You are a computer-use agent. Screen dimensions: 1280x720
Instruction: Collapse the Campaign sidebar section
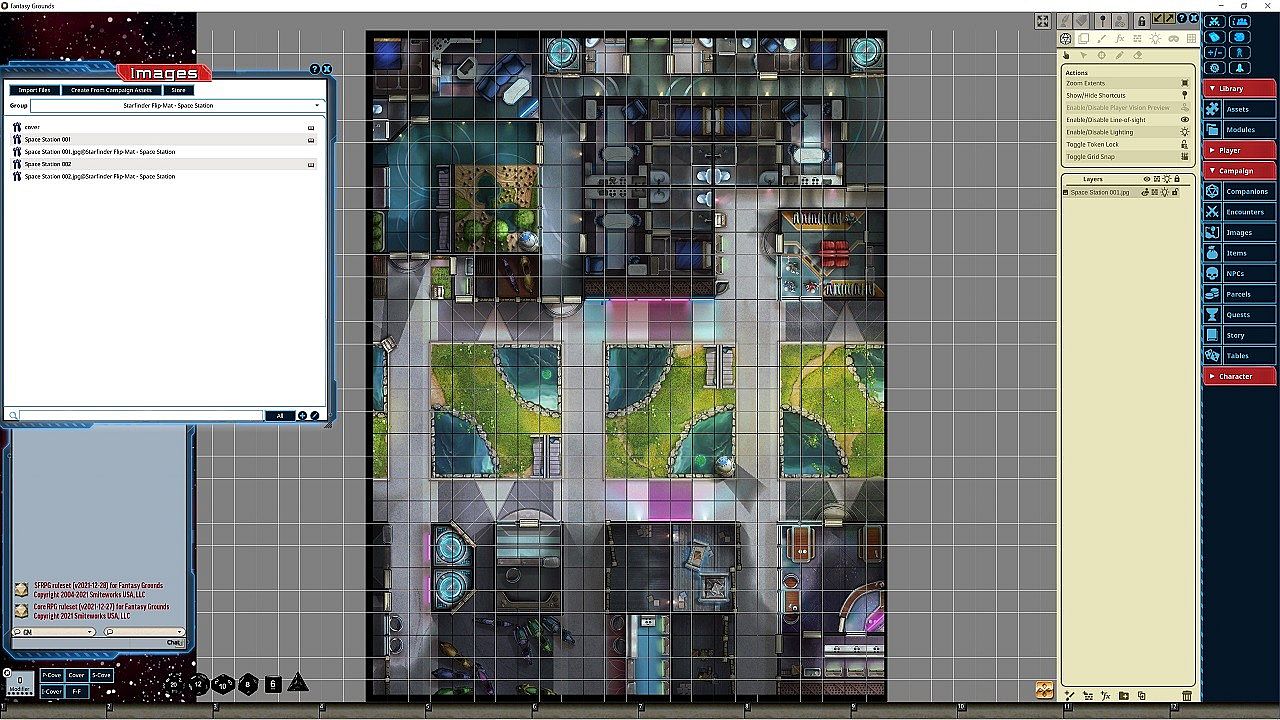[x=1239, y=171]
